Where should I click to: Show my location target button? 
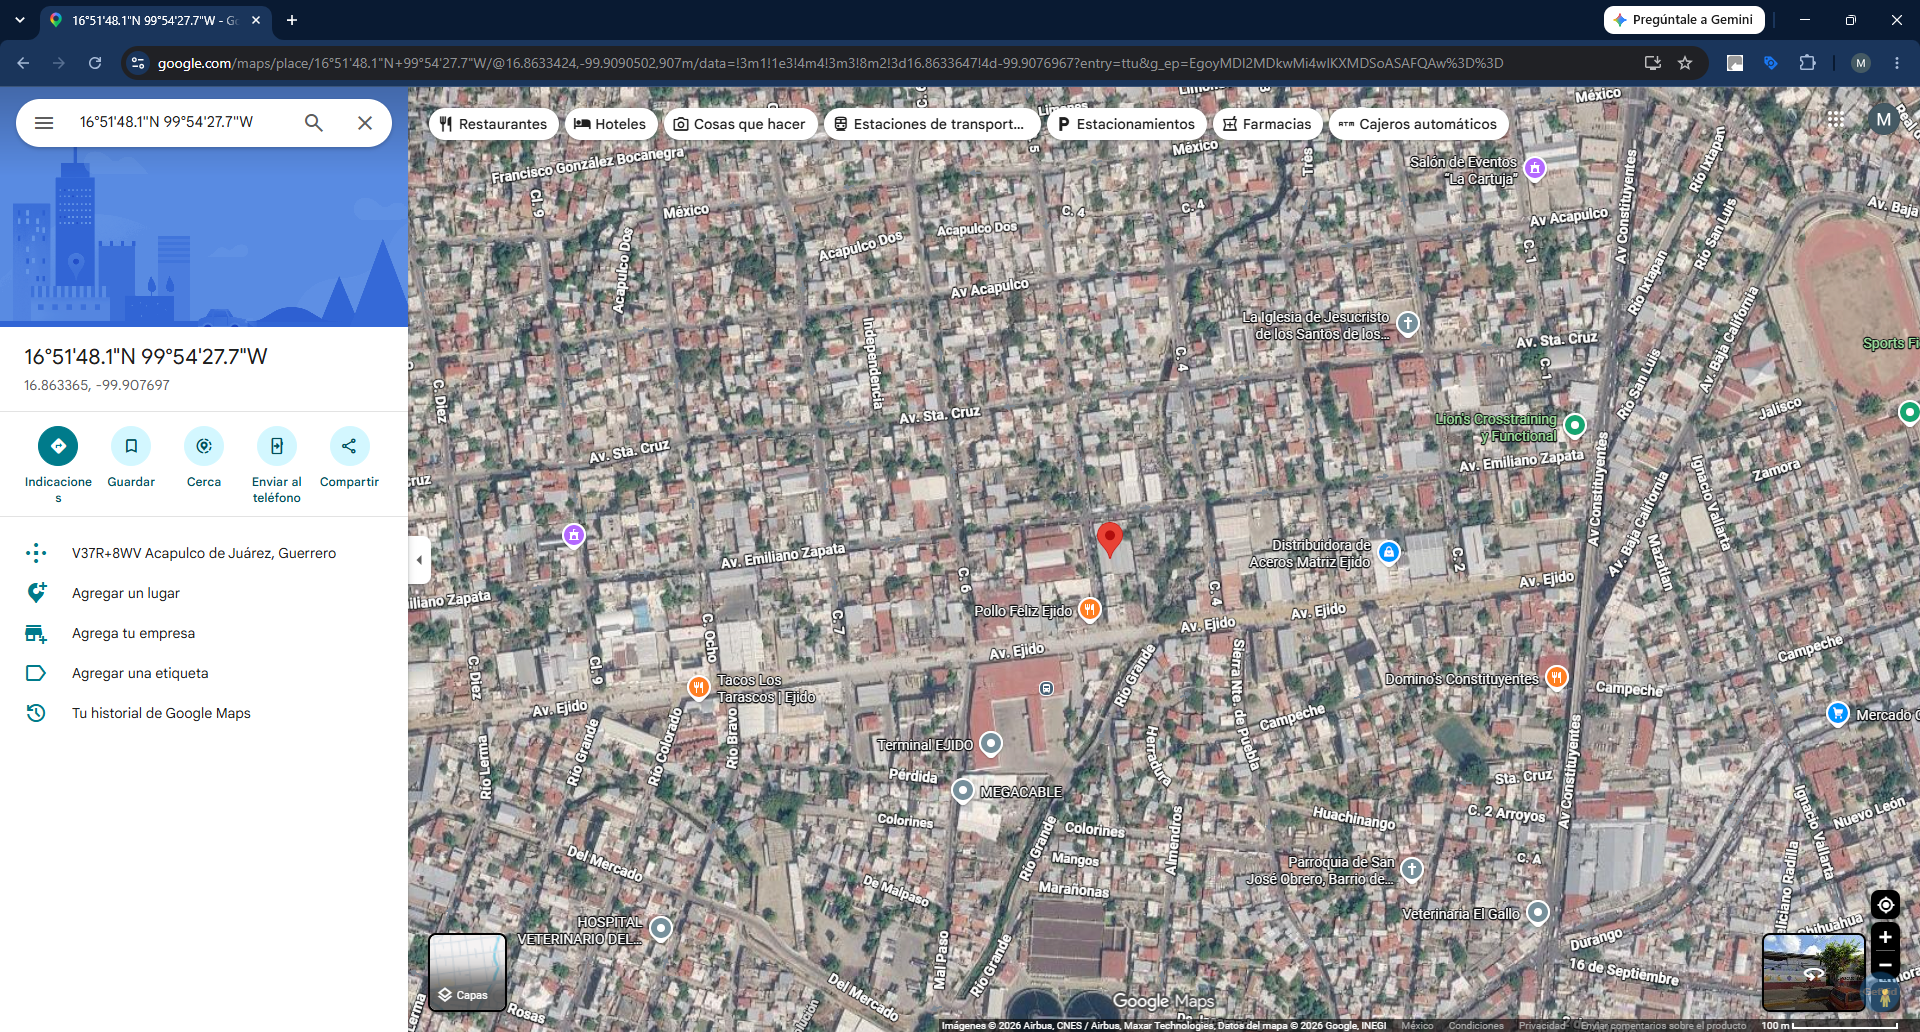coord(1885,905)
